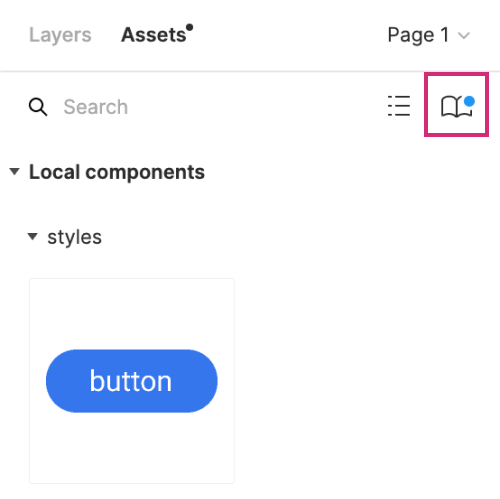Click the chevron next to Page 1
The height and width of the screenshot is (499, 500).
pos(464,35)
